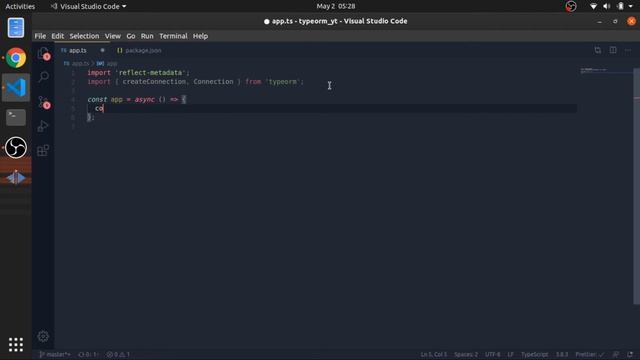Screen dimensions: 640x360
Task: Open the Manage gear settings
Action: click(x=43, y=336)
